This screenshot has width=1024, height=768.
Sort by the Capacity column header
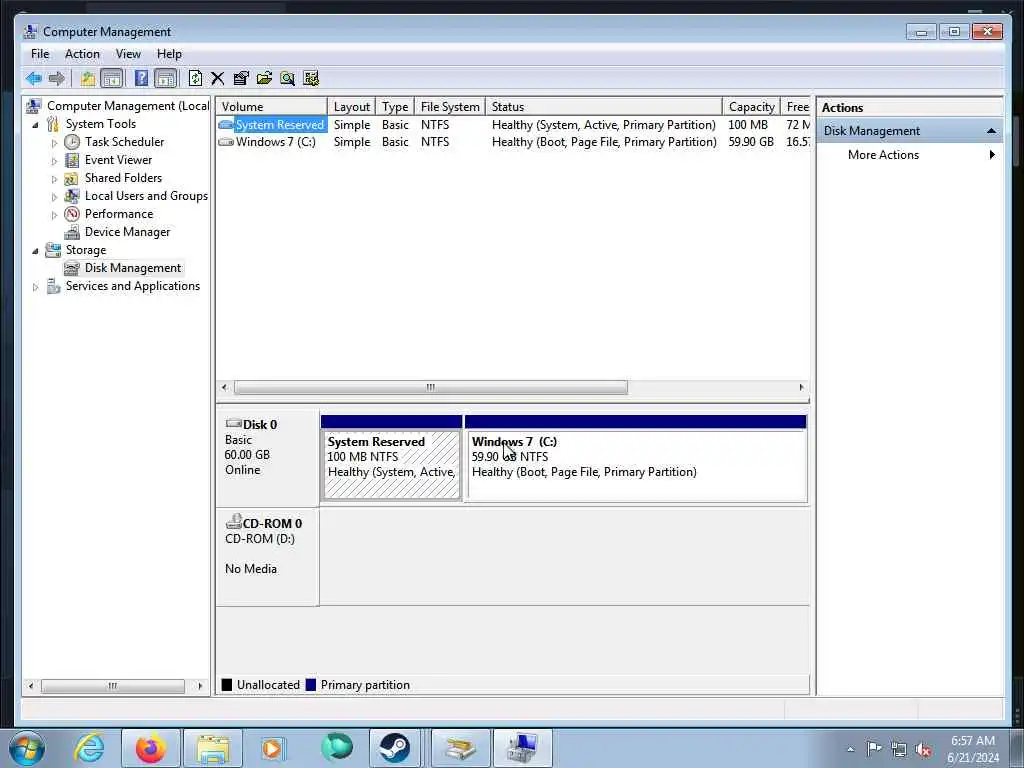click(x=752, y=106)
